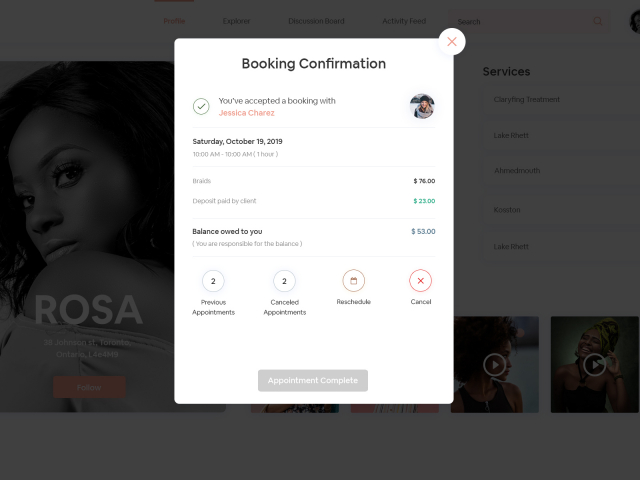This screenshot has width=640, height=480.
Task: Click Jessica Charez's avatar photo
Action: [422, 106]
